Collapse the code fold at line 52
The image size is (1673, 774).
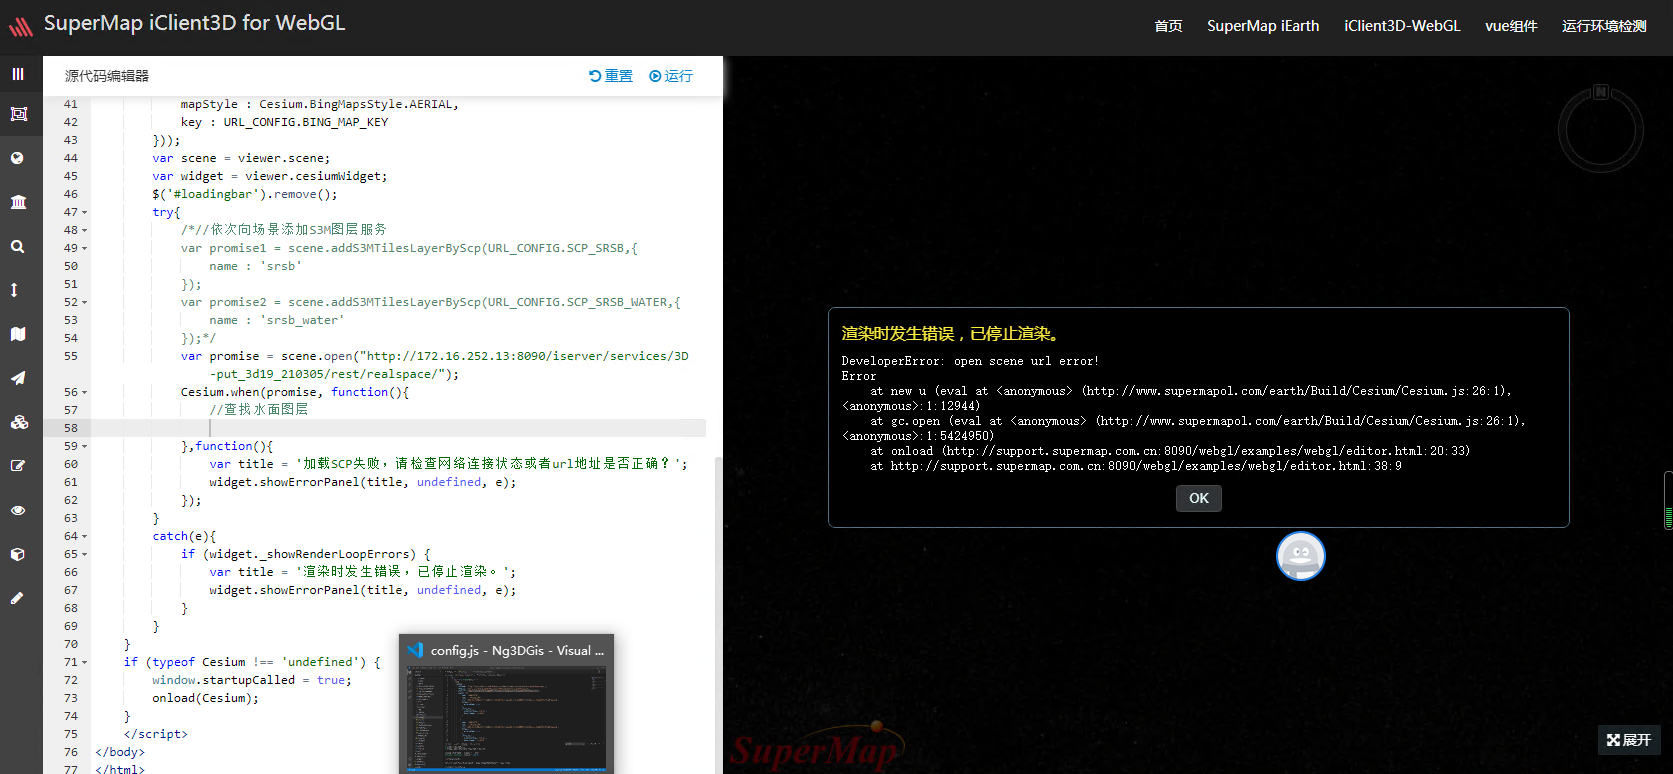[85, 302]
